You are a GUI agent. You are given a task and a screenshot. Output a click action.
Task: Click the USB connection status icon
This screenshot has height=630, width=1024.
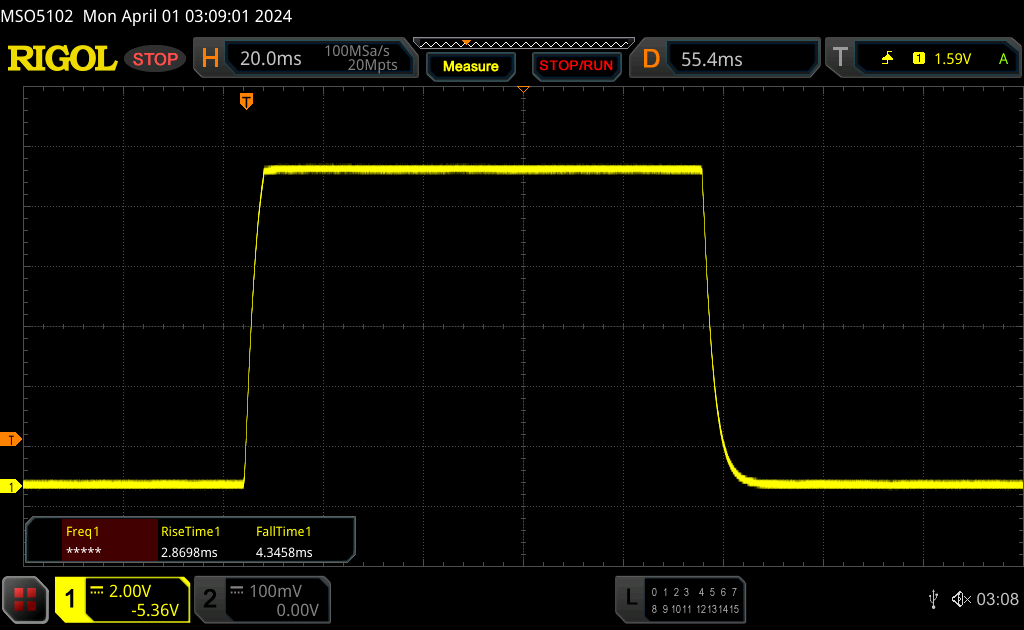pos(933,599)
